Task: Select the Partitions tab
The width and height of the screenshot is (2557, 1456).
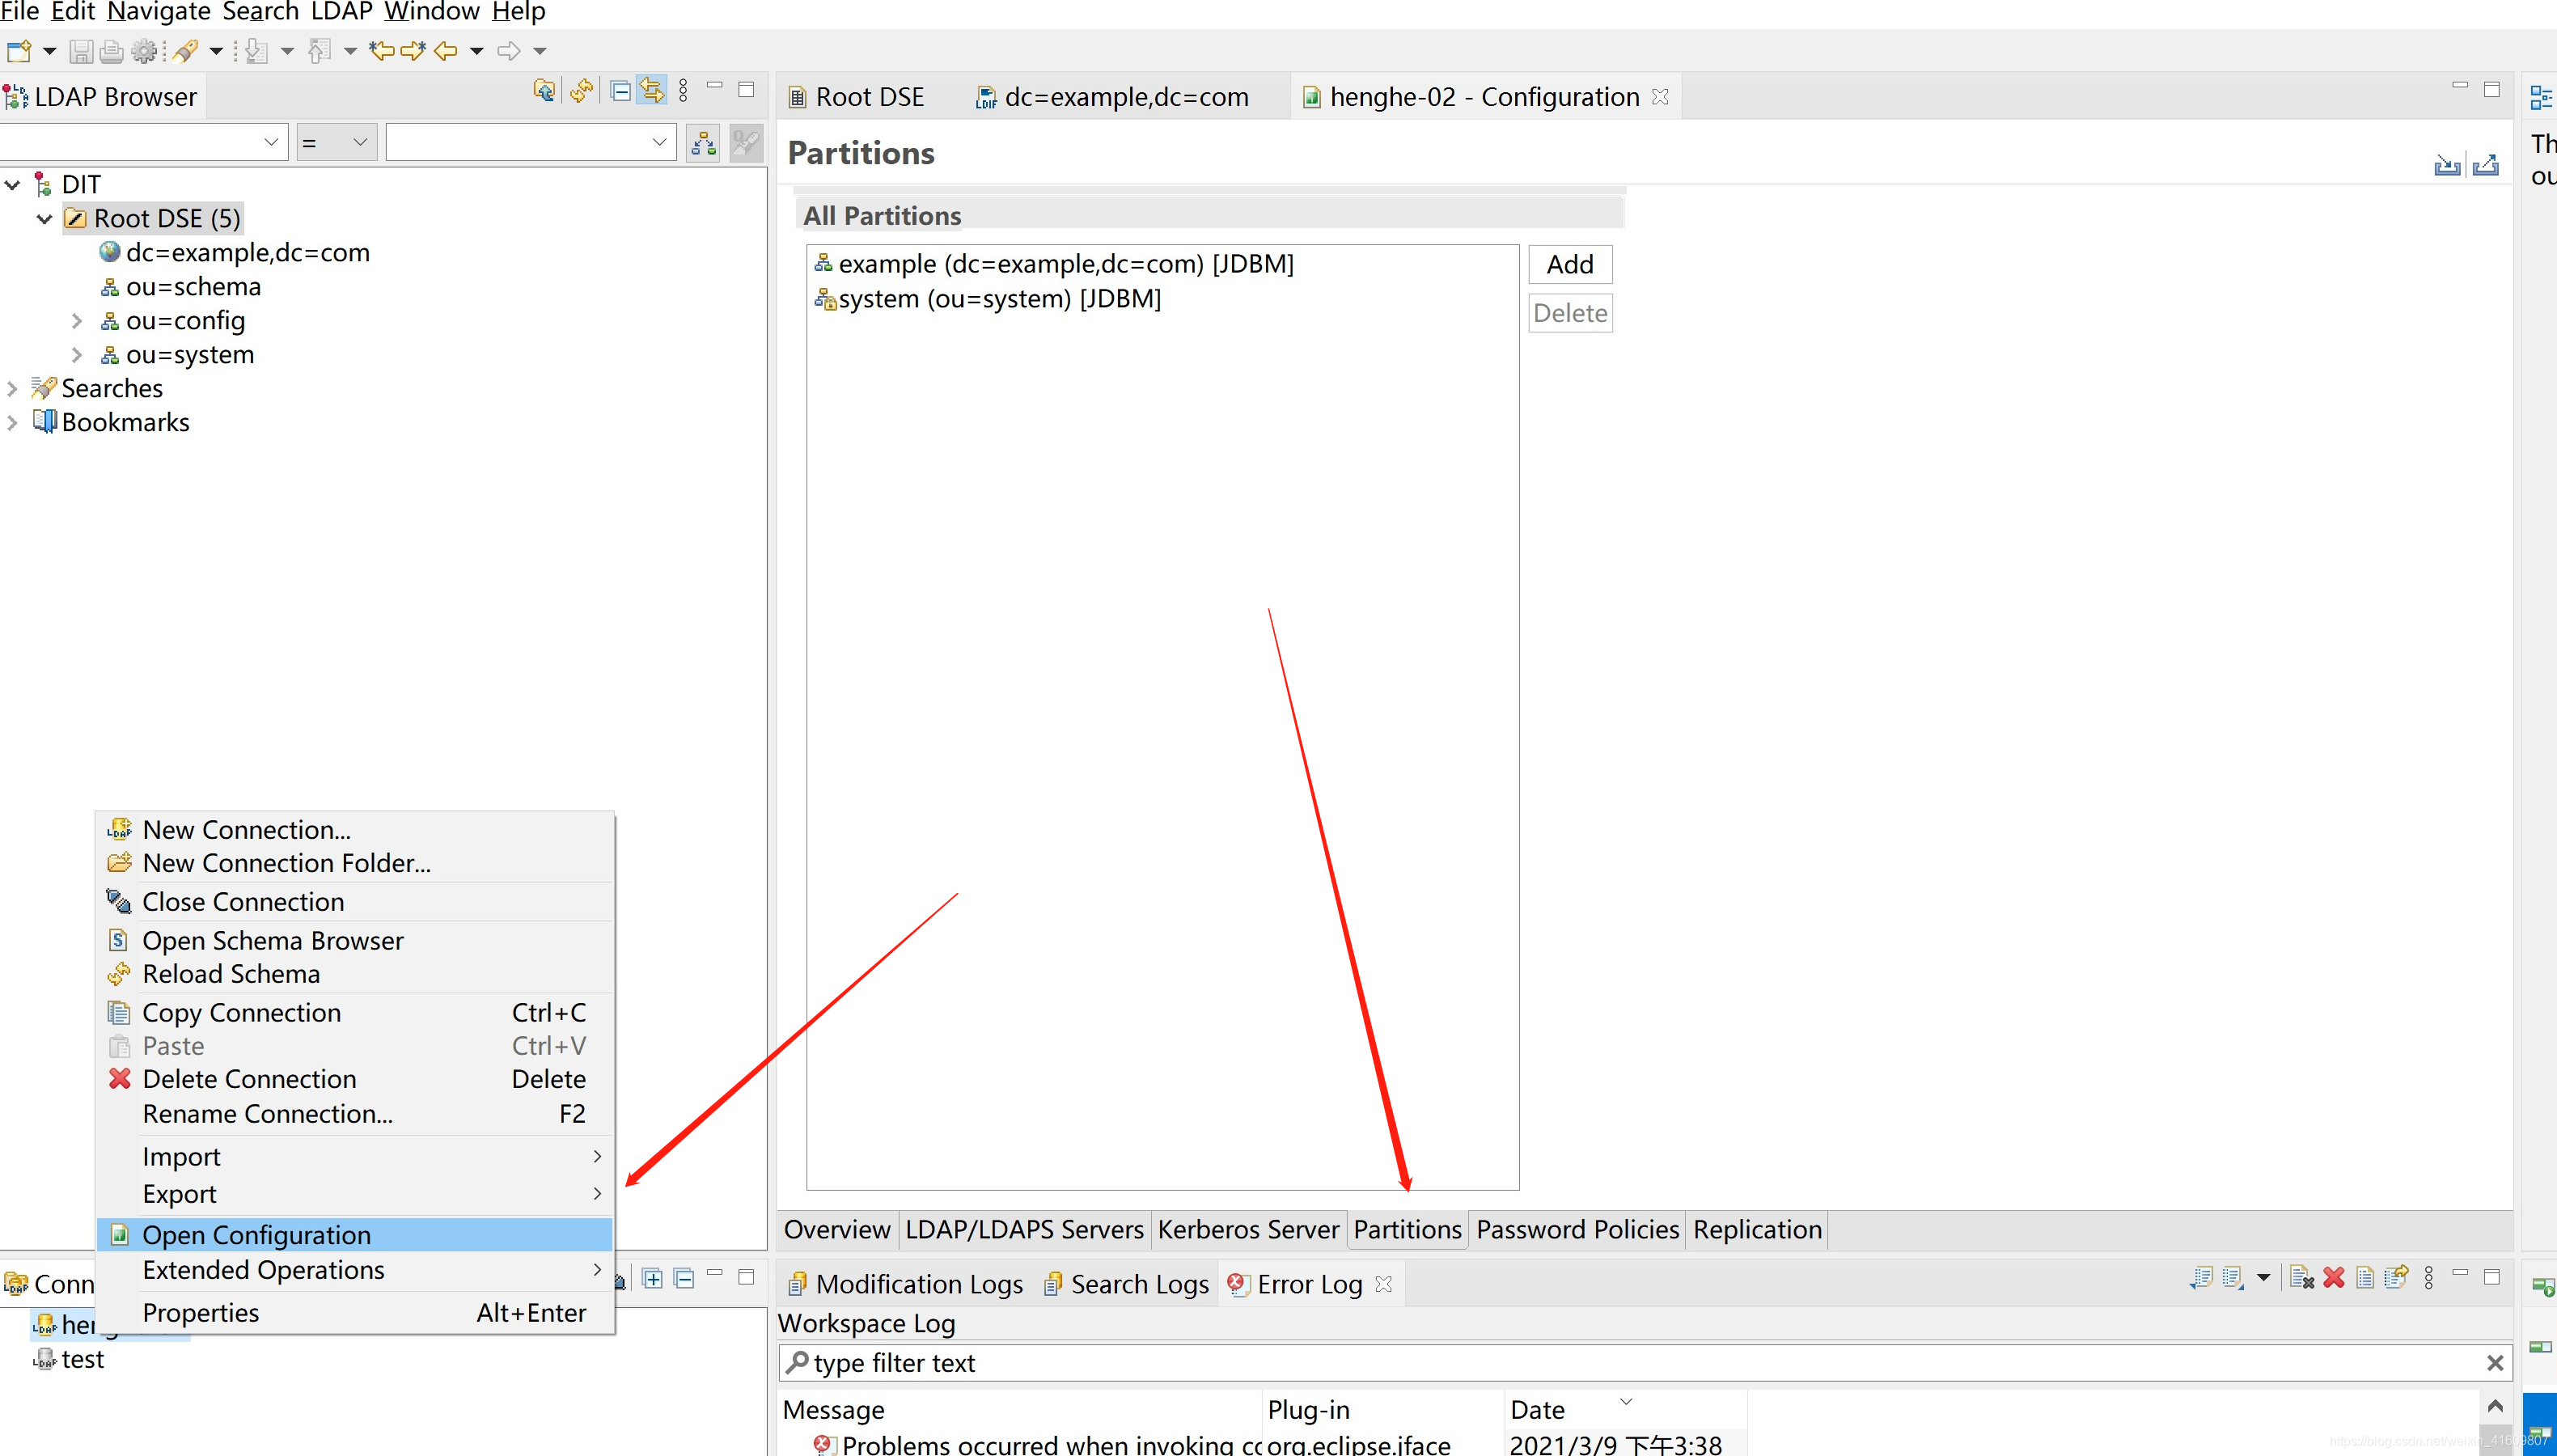Action: click(1405, 1228)
